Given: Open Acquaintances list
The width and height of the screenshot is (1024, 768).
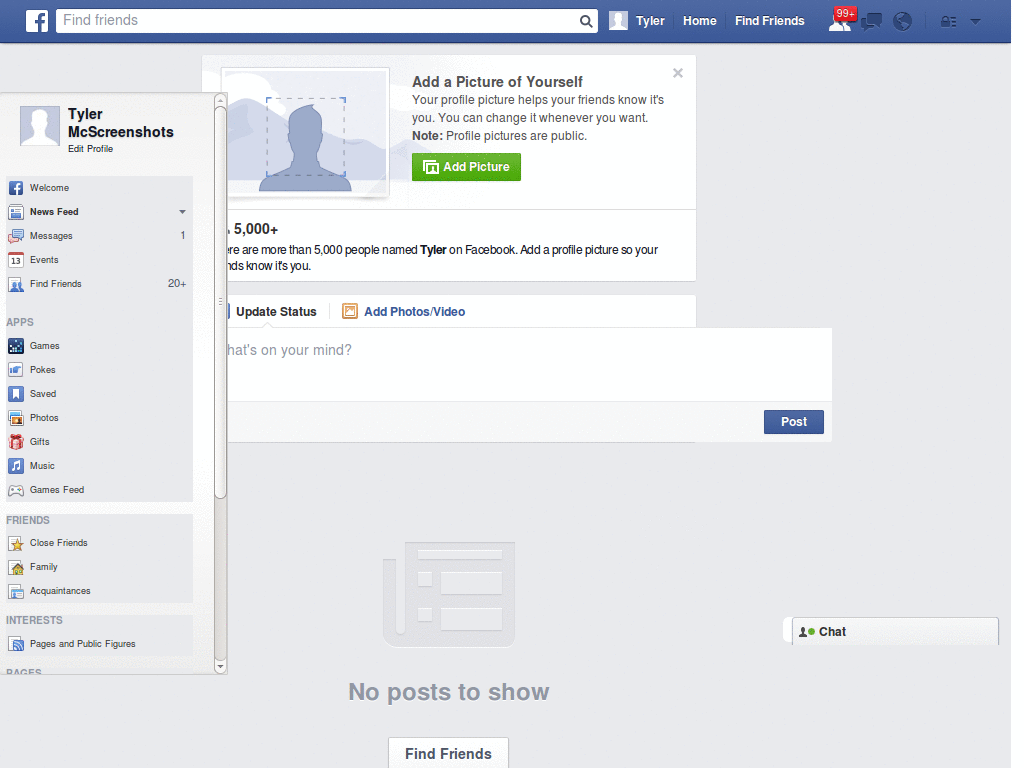Looking at the screenshot, I should point(100,591).
